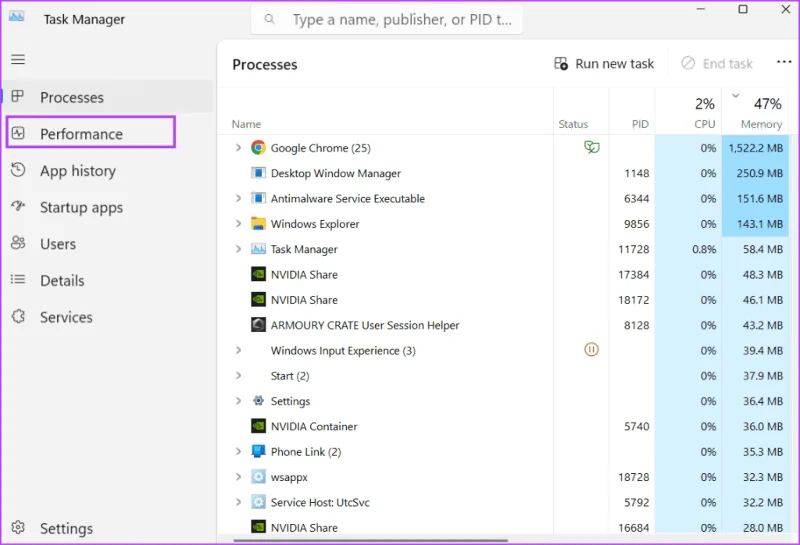Click the Windows Explorer folder icon
The width and height of the screenshot is (800, 545).
[258, 224]
